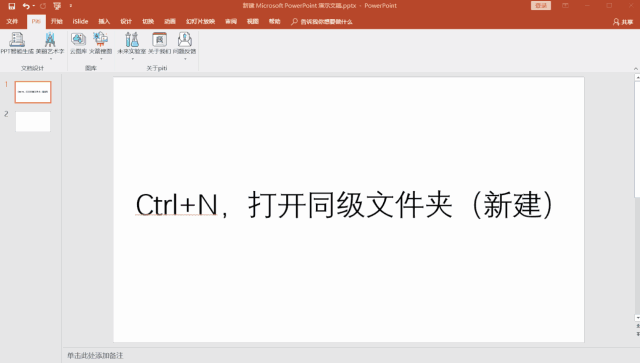Expand the 问题反馈 dropdown arrow
Image resolution: width=640 pixels, height=363 pixels.
point(185,59)
